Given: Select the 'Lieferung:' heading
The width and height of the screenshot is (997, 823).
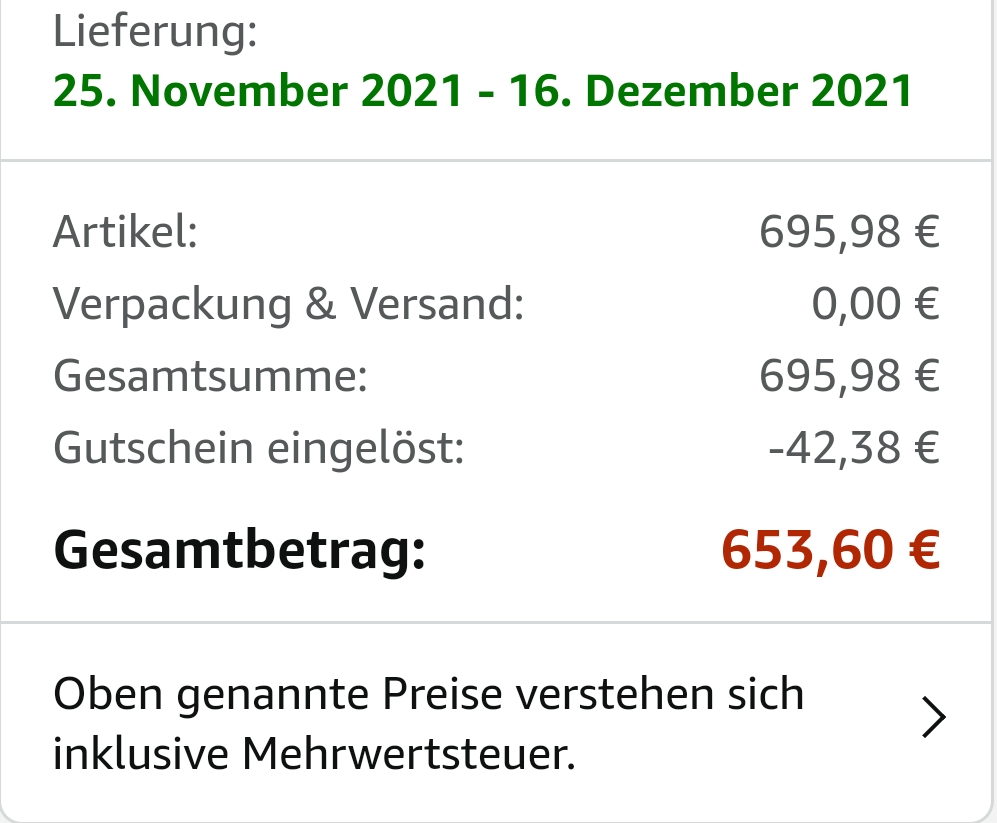Looking at the screenshot, I should point(155,33).
